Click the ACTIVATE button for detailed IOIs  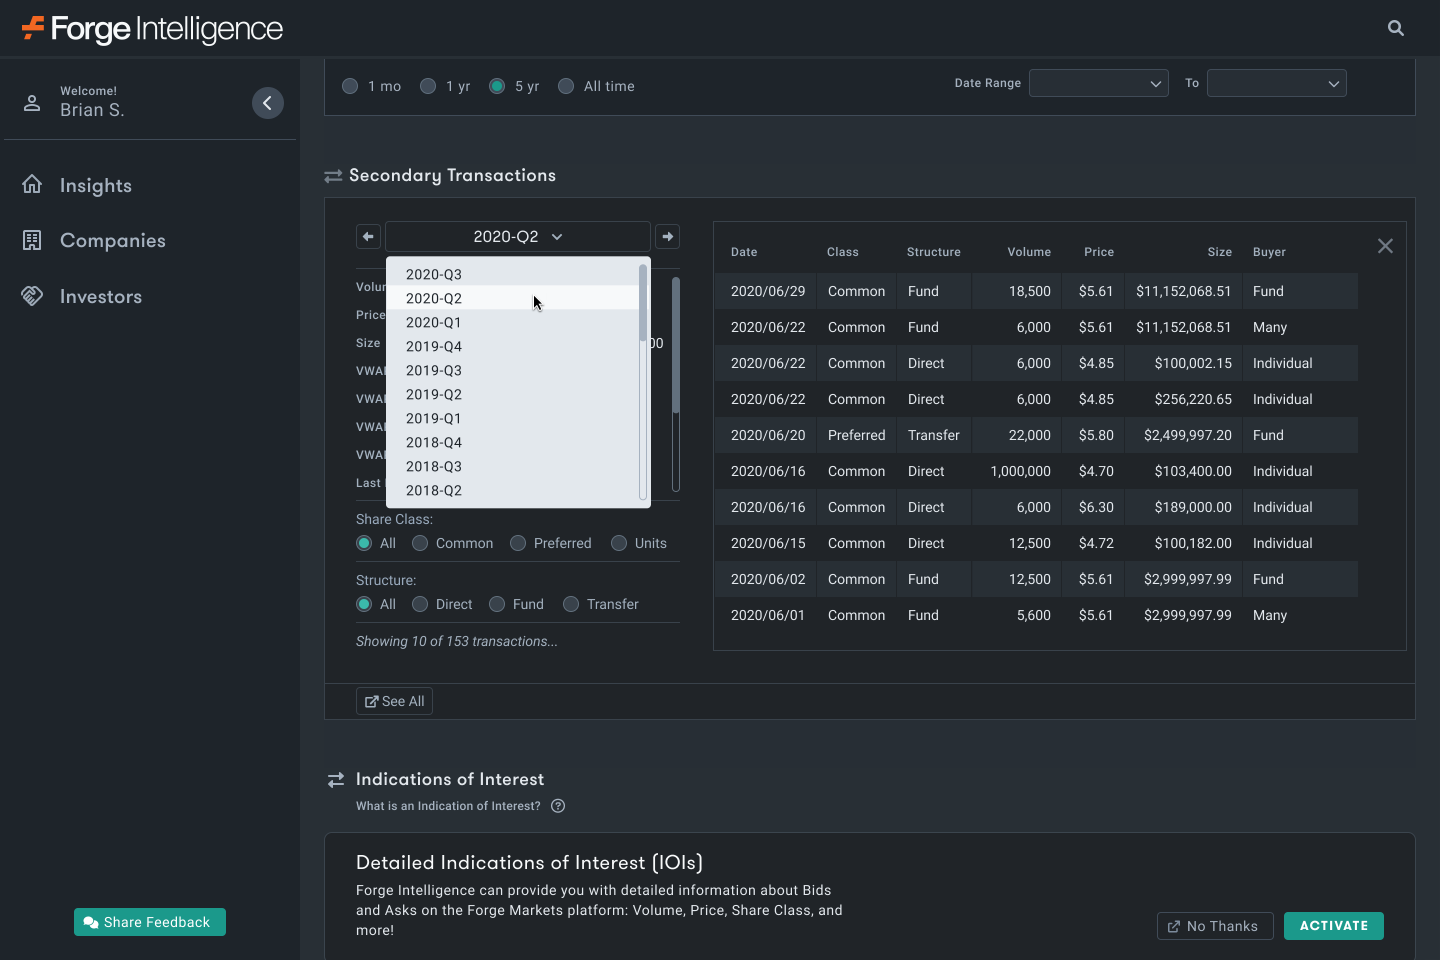pos(1334,926)
